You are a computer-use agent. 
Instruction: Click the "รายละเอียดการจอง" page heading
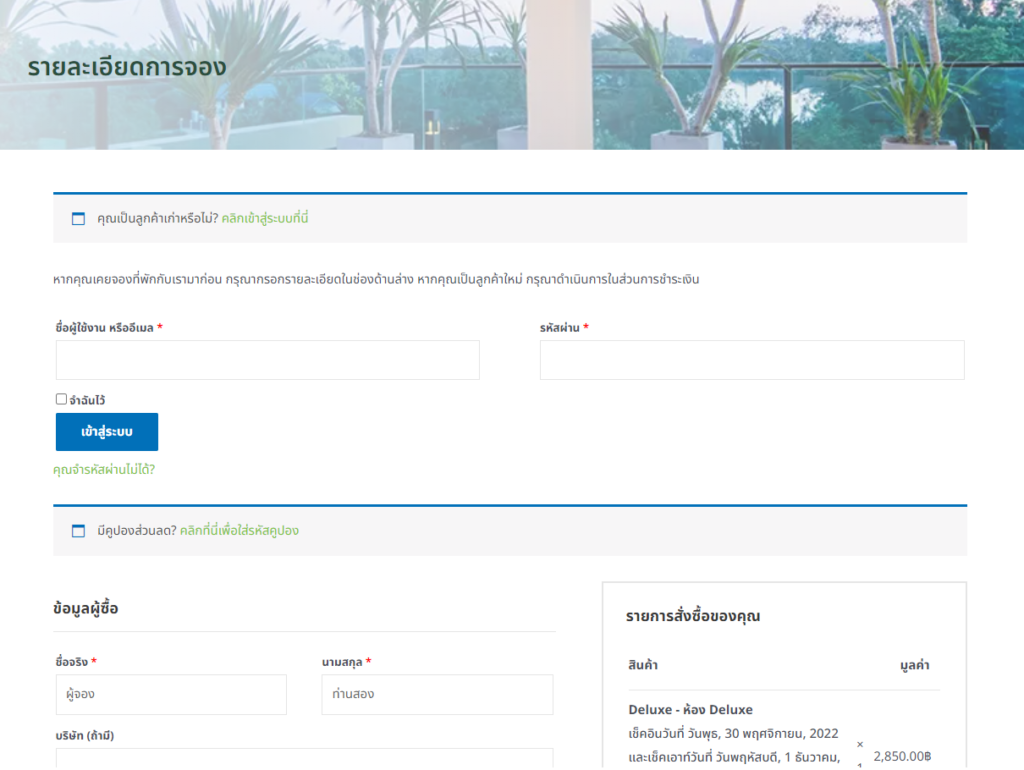pos(127,68)
